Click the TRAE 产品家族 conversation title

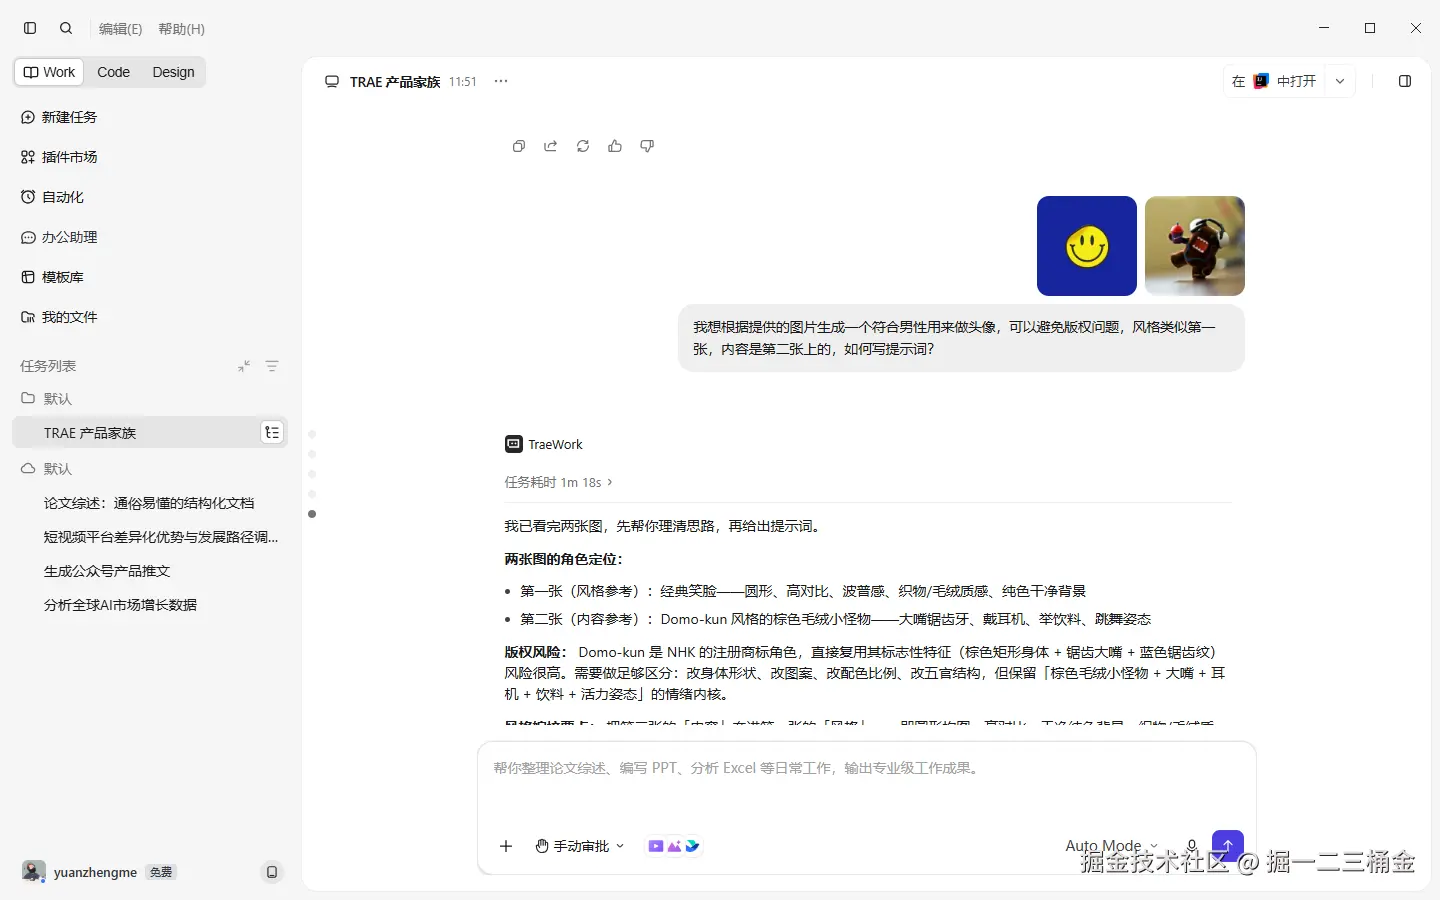[395, 82]
